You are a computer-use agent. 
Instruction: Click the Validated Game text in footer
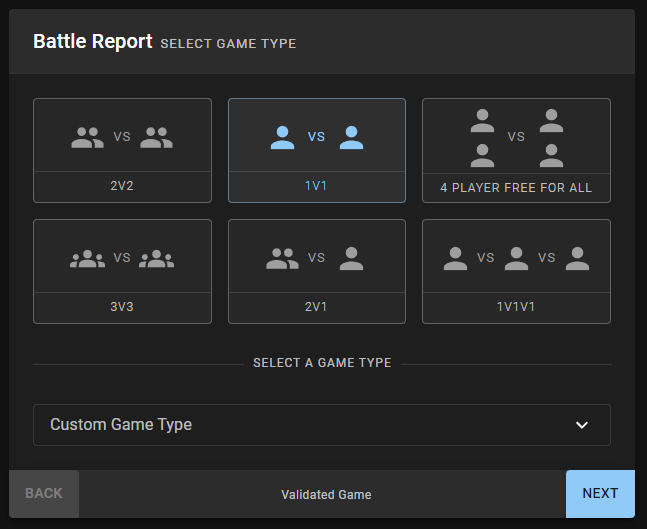[x=326, y=495]
